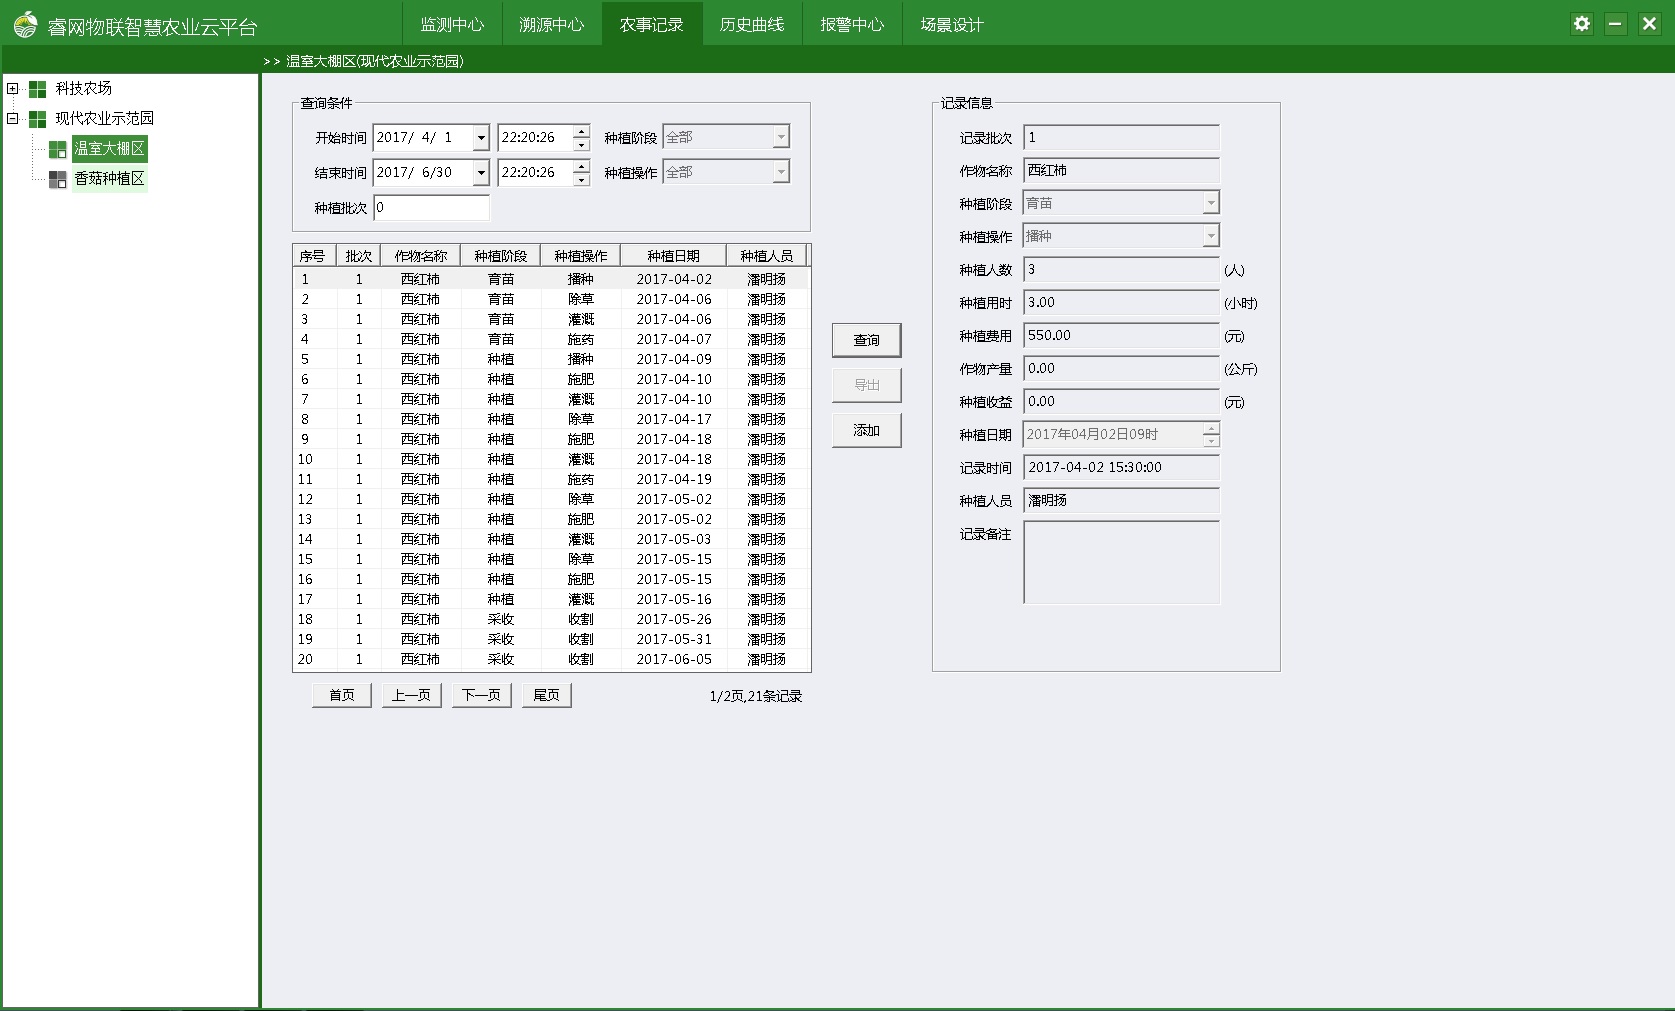Click the 查询 button
Image resolution: width=1675 pixels, height=1011 pixels.
click(x=866, y=340)
